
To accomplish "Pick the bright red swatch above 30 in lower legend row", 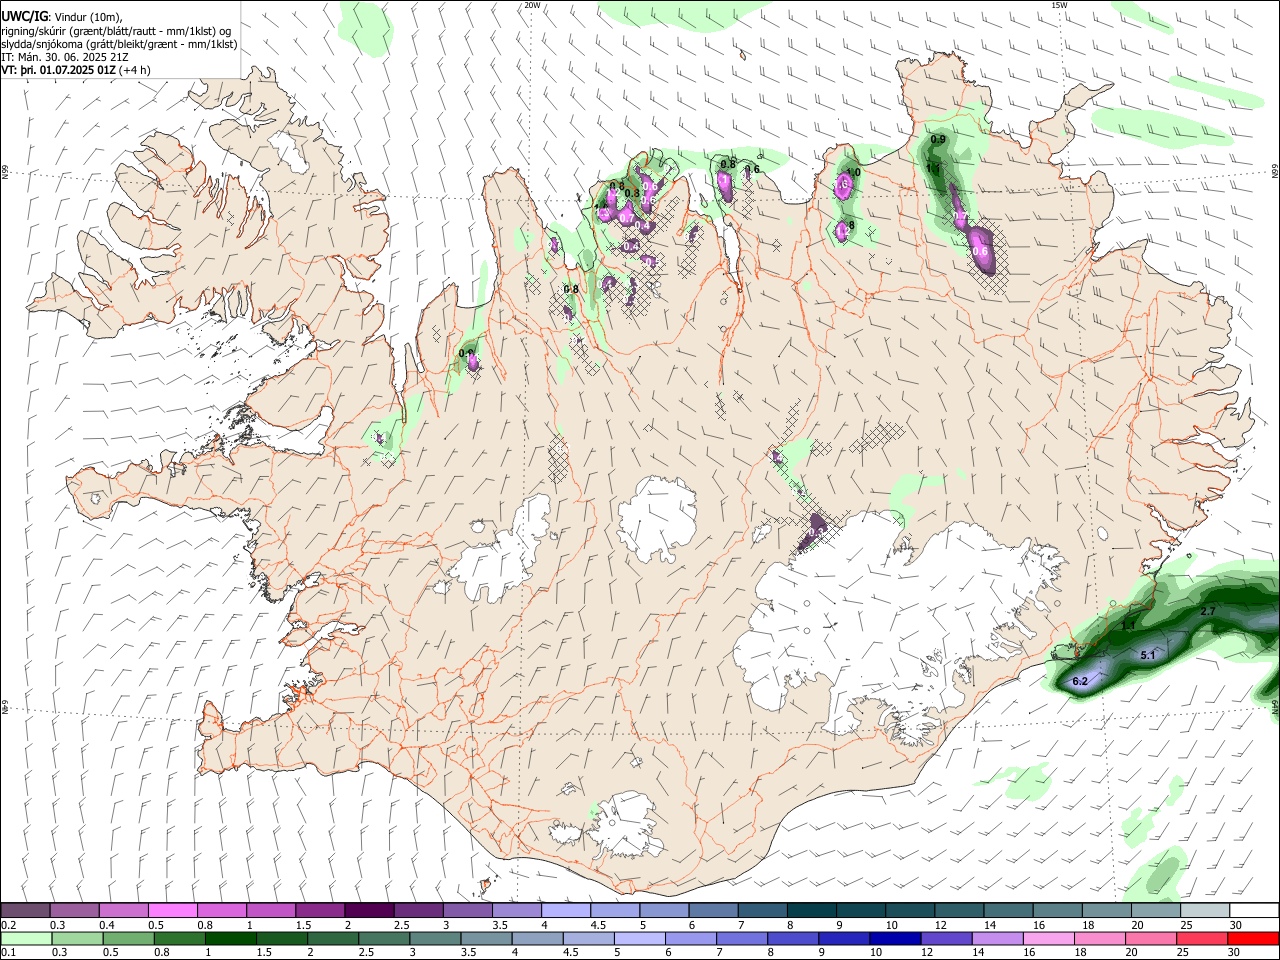I will pos(1253,938).
